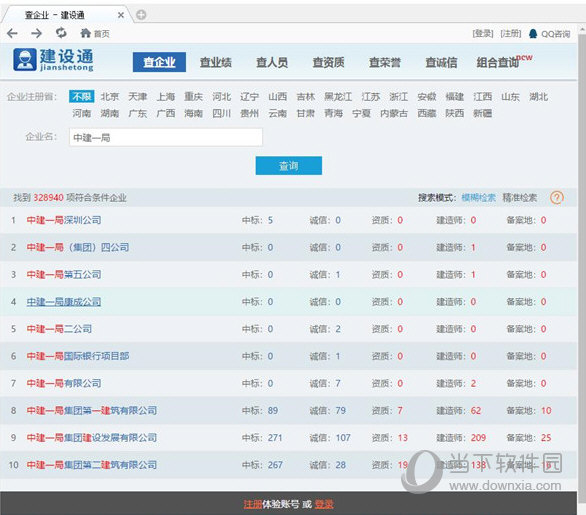The width and height of the screenshot is (586, 515).
Task: Open 中建一局第五公司 result
Action: 64,275
